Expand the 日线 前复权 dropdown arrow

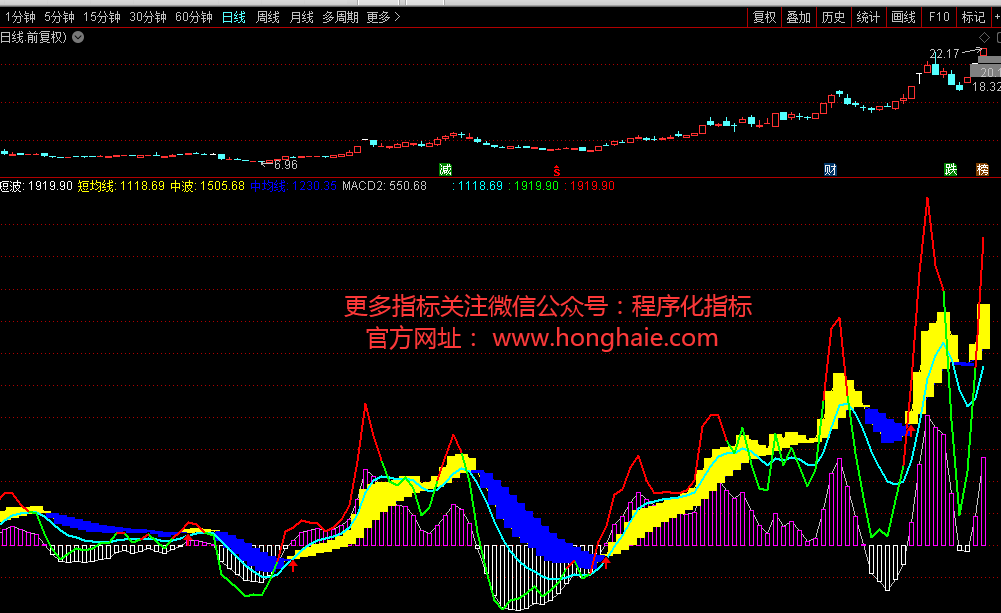78,37
